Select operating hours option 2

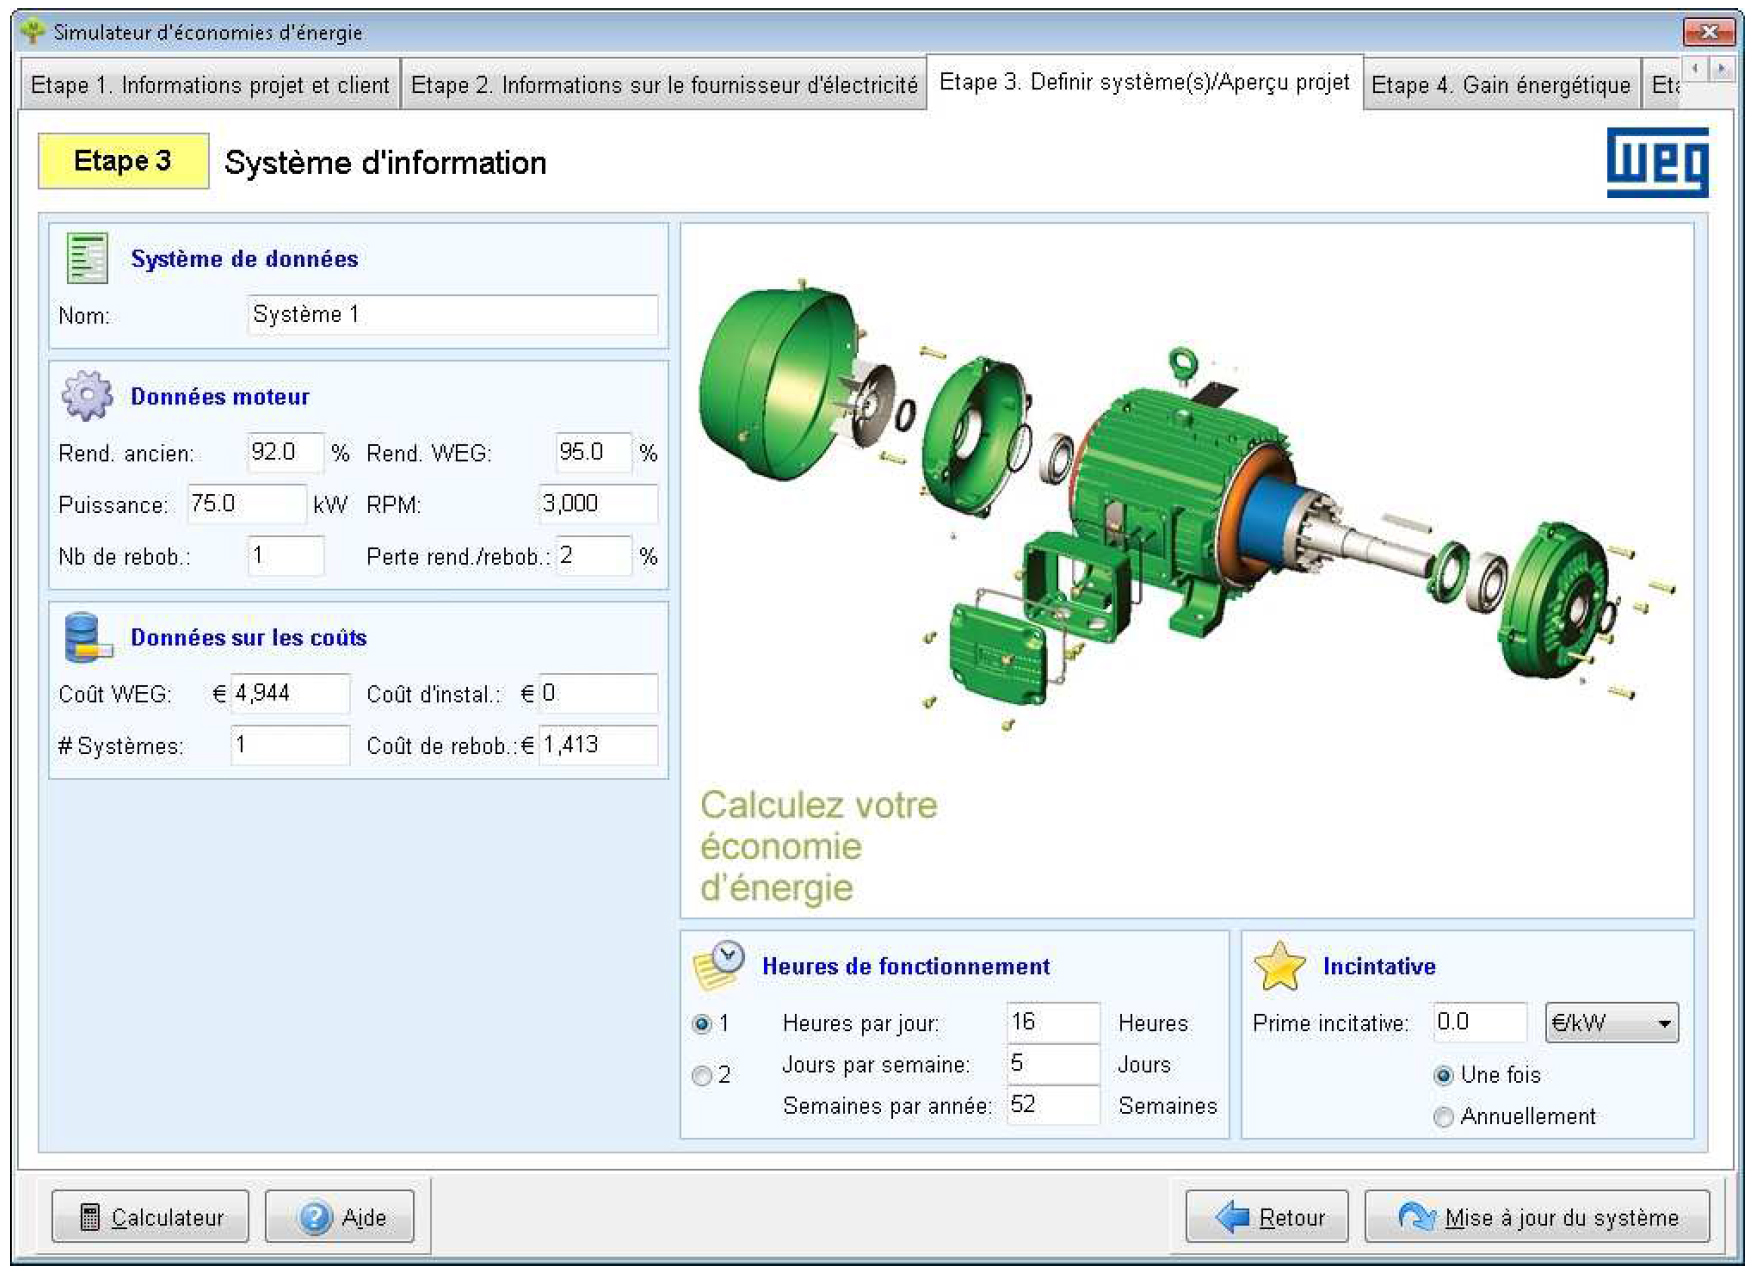click(x=702, y=1075)
